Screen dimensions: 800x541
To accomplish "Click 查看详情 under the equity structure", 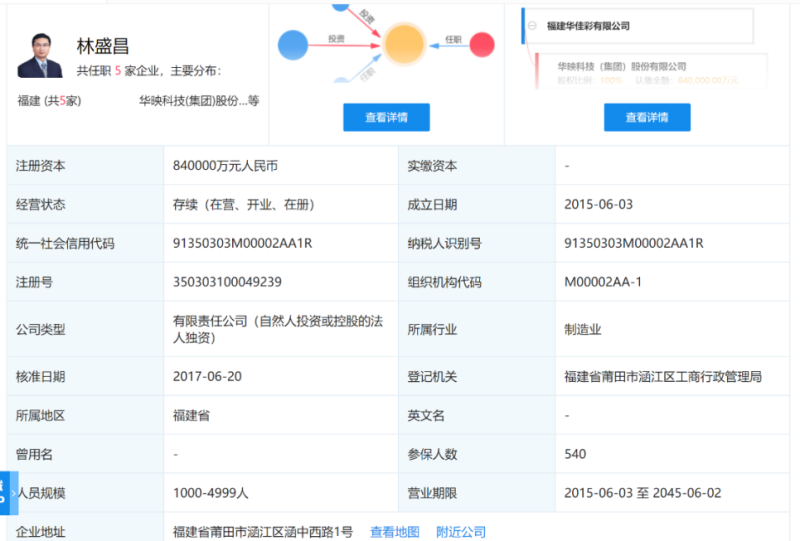I will (647, 117).
